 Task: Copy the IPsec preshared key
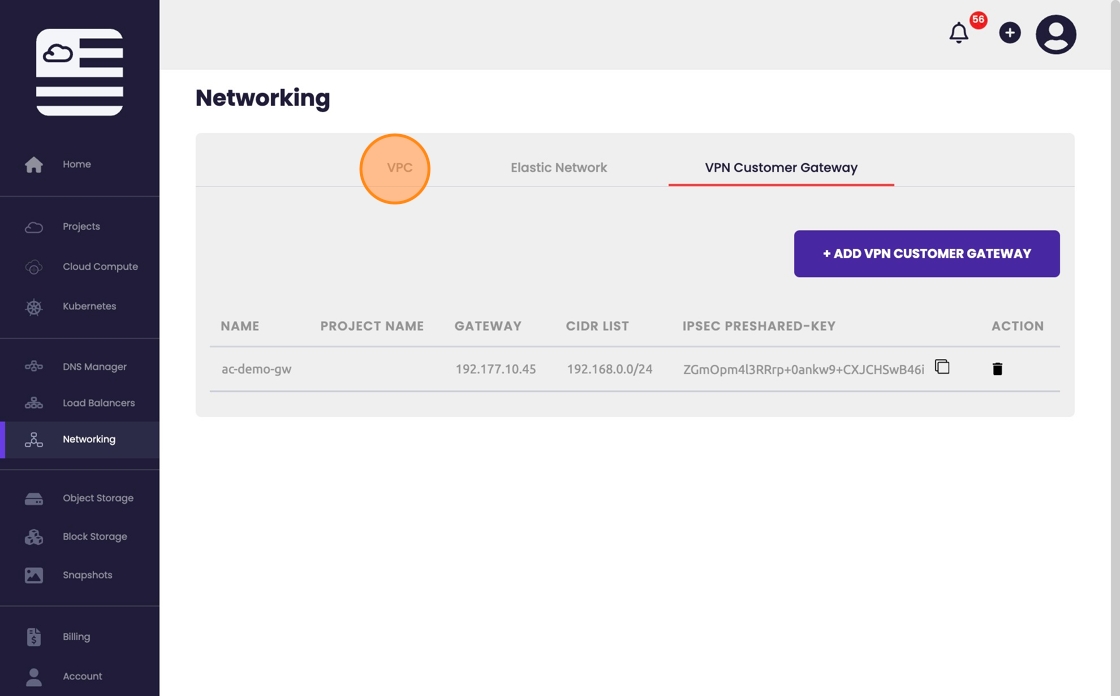point(942,367)
